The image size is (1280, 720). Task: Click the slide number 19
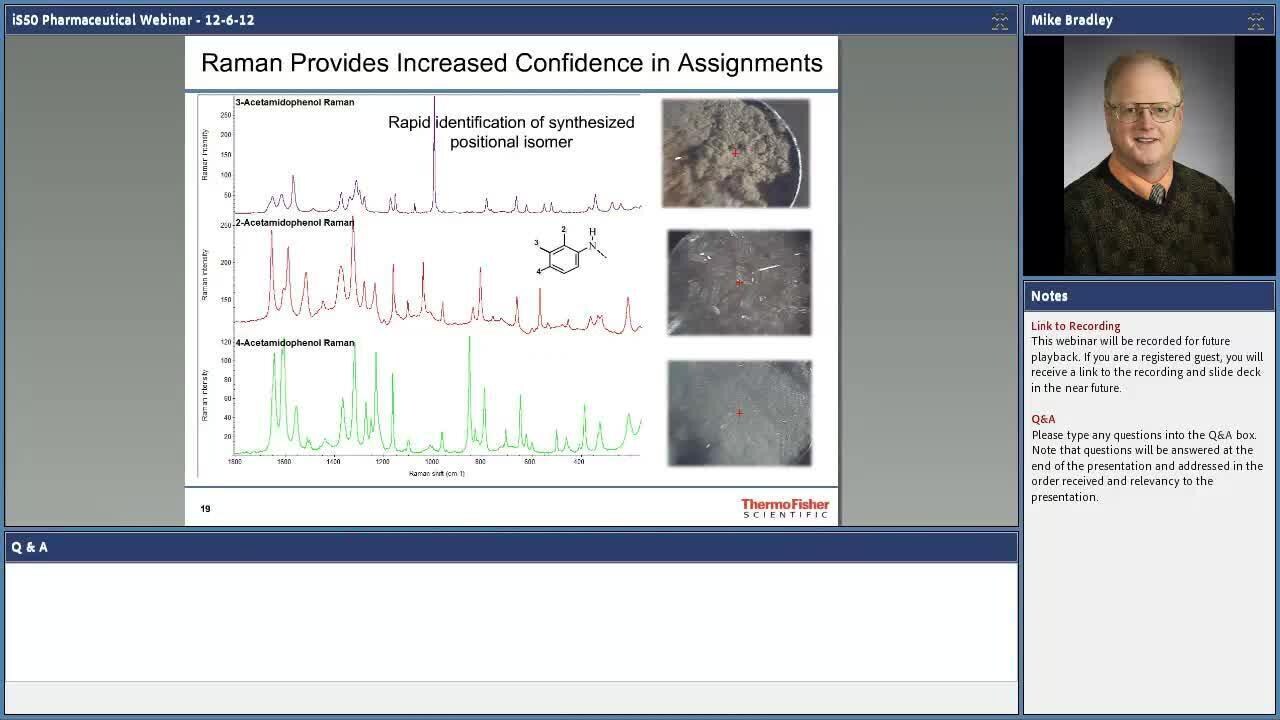205,509
